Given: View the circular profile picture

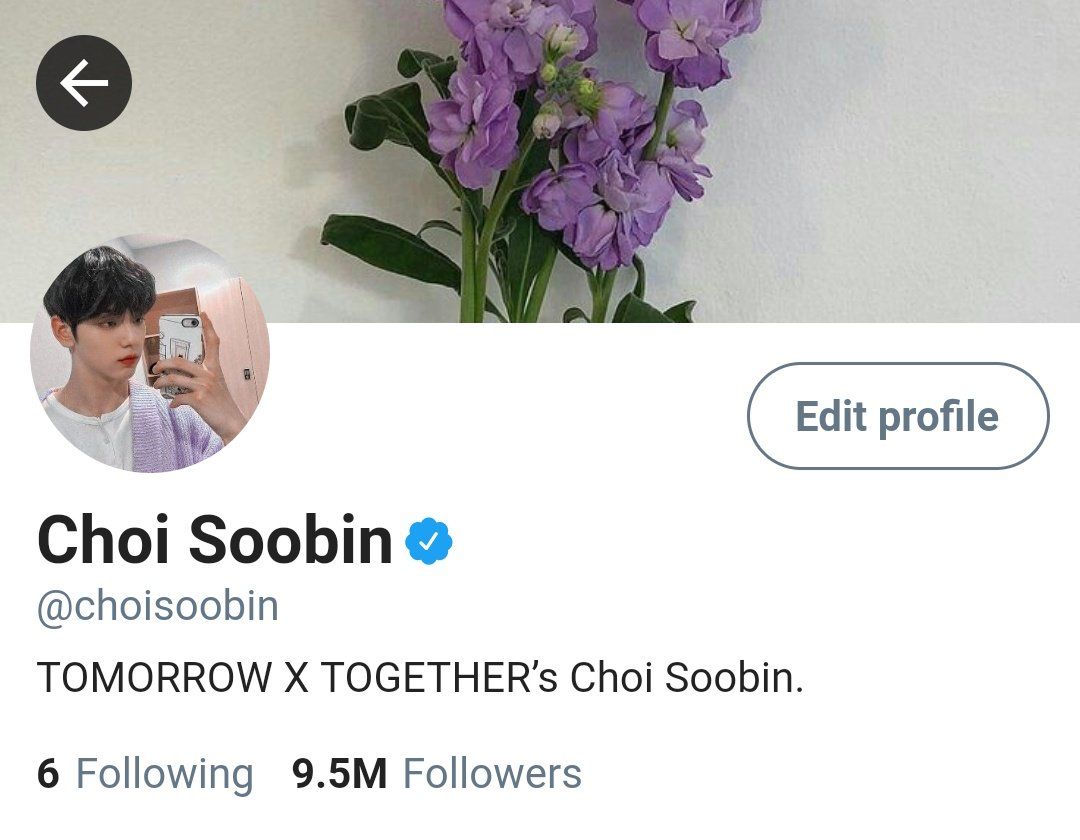Looking at the screenshot, I should point(149,353).
